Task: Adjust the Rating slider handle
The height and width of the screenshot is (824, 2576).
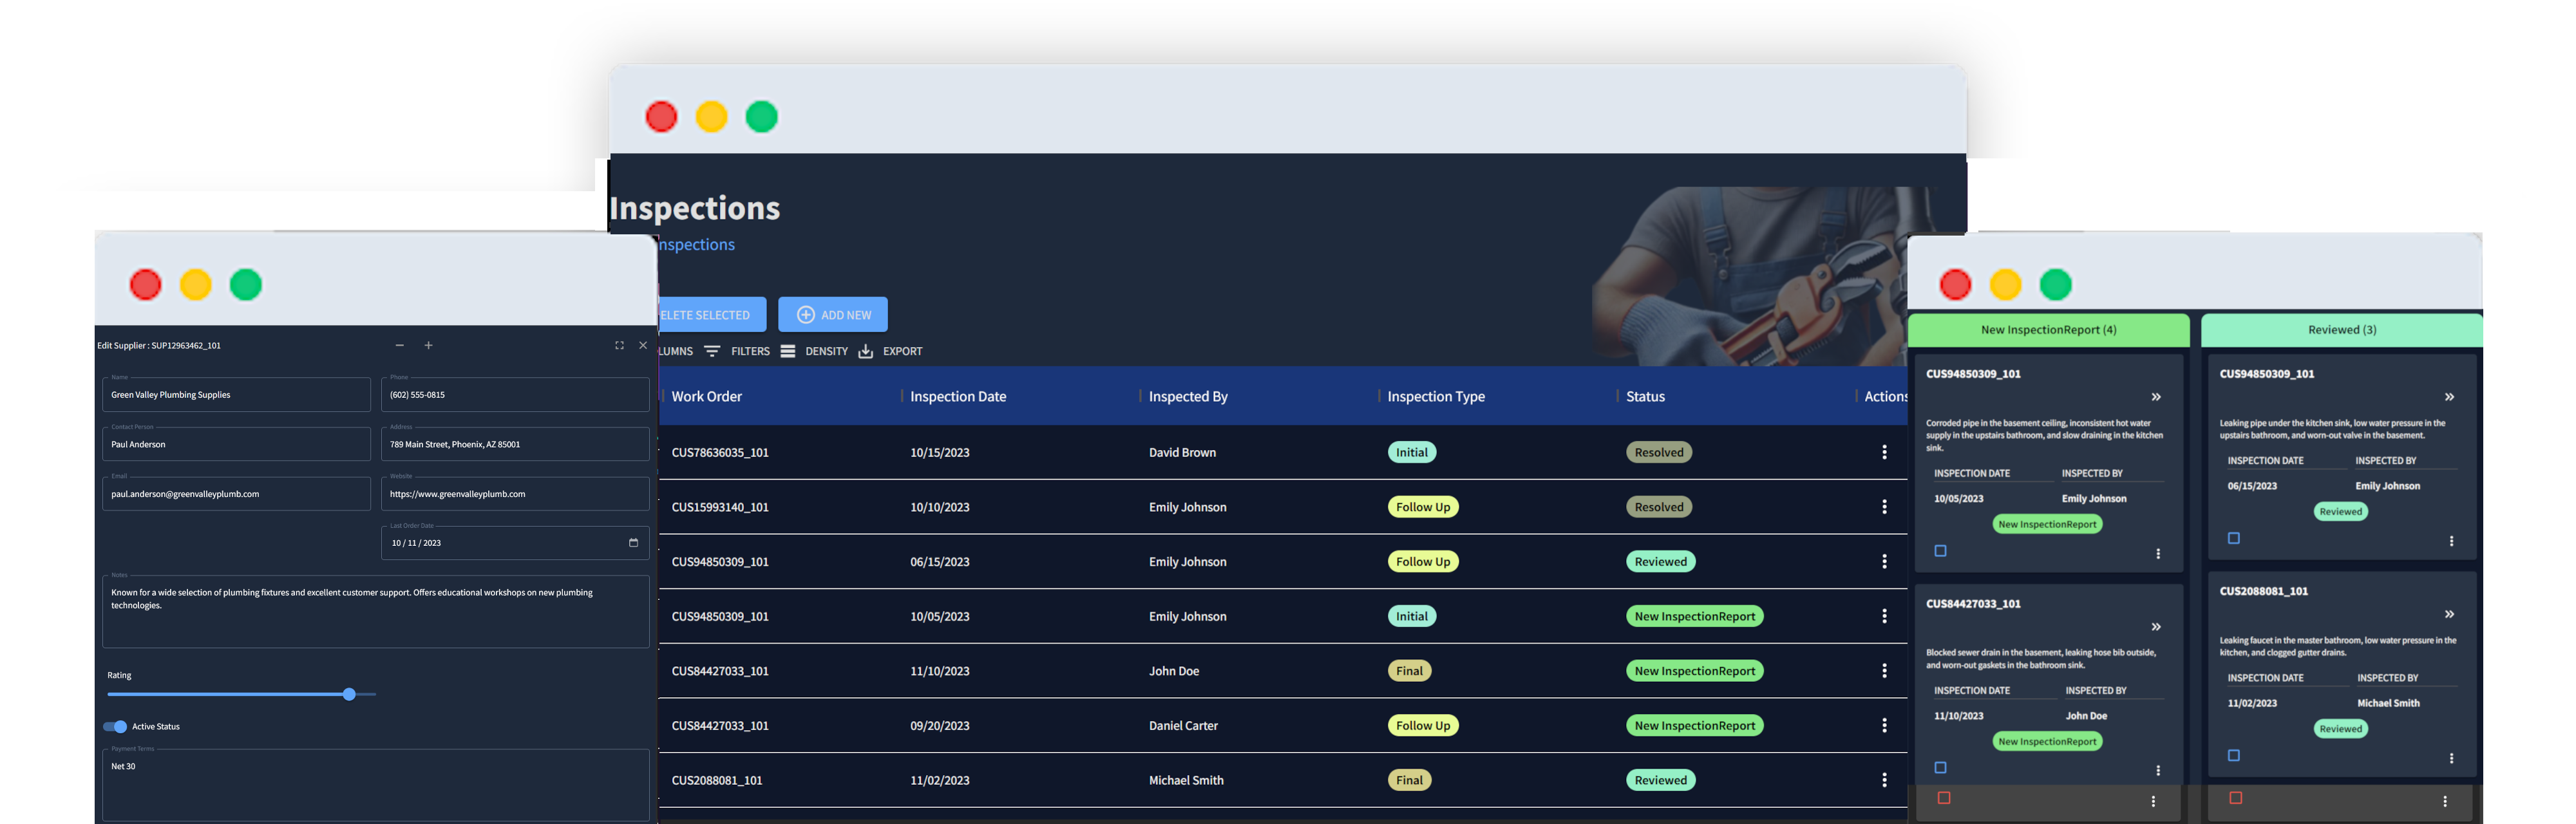Action: 349,694
